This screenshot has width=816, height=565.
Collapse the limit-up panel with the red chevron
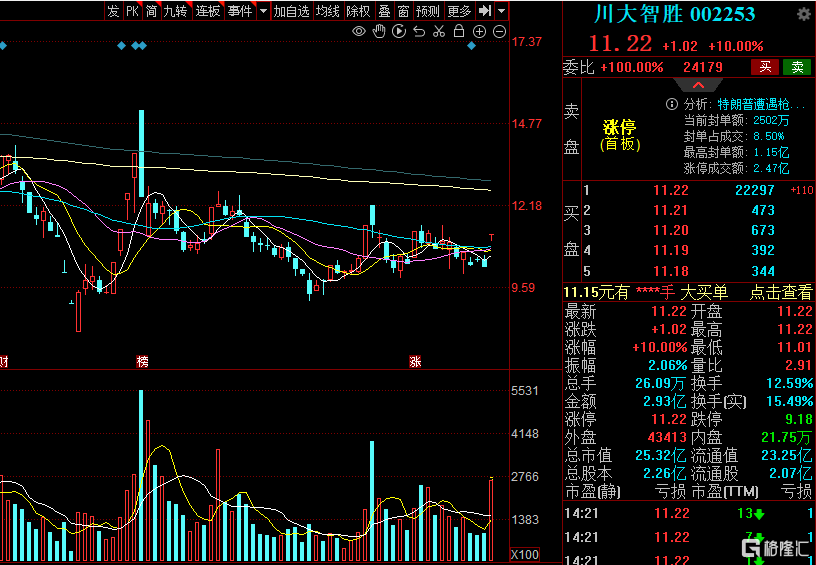pyautogui.click(x=698, y=85)
